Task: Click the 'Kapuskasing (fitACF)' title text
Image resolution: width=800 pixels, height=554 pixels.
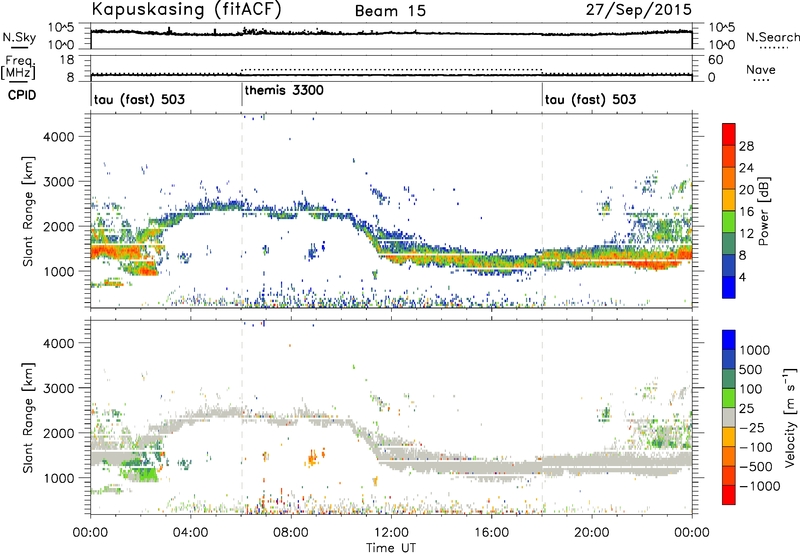Action: (x=186, y=10)
